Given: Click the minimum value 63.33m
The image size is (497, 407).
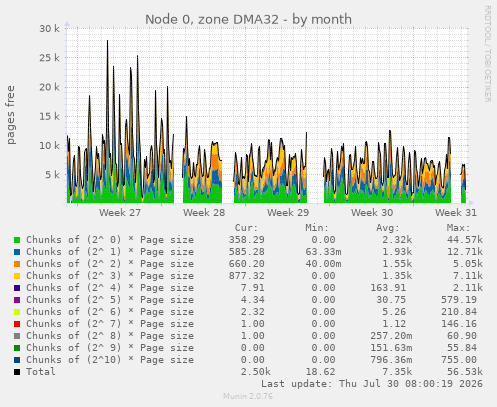Looking at the screenshot, I should pyautogui.click(x=323, y=252).
